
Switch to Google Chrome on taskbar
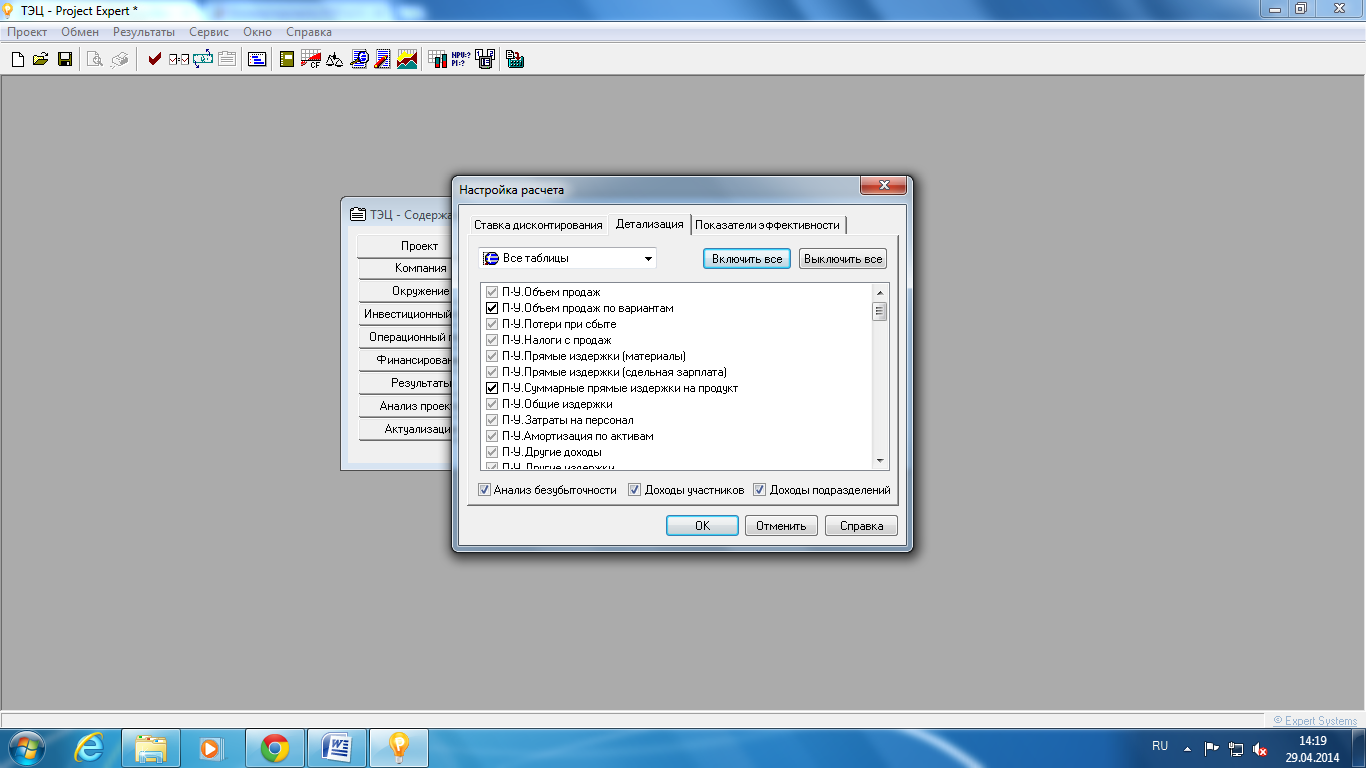(x=275, y=747)
